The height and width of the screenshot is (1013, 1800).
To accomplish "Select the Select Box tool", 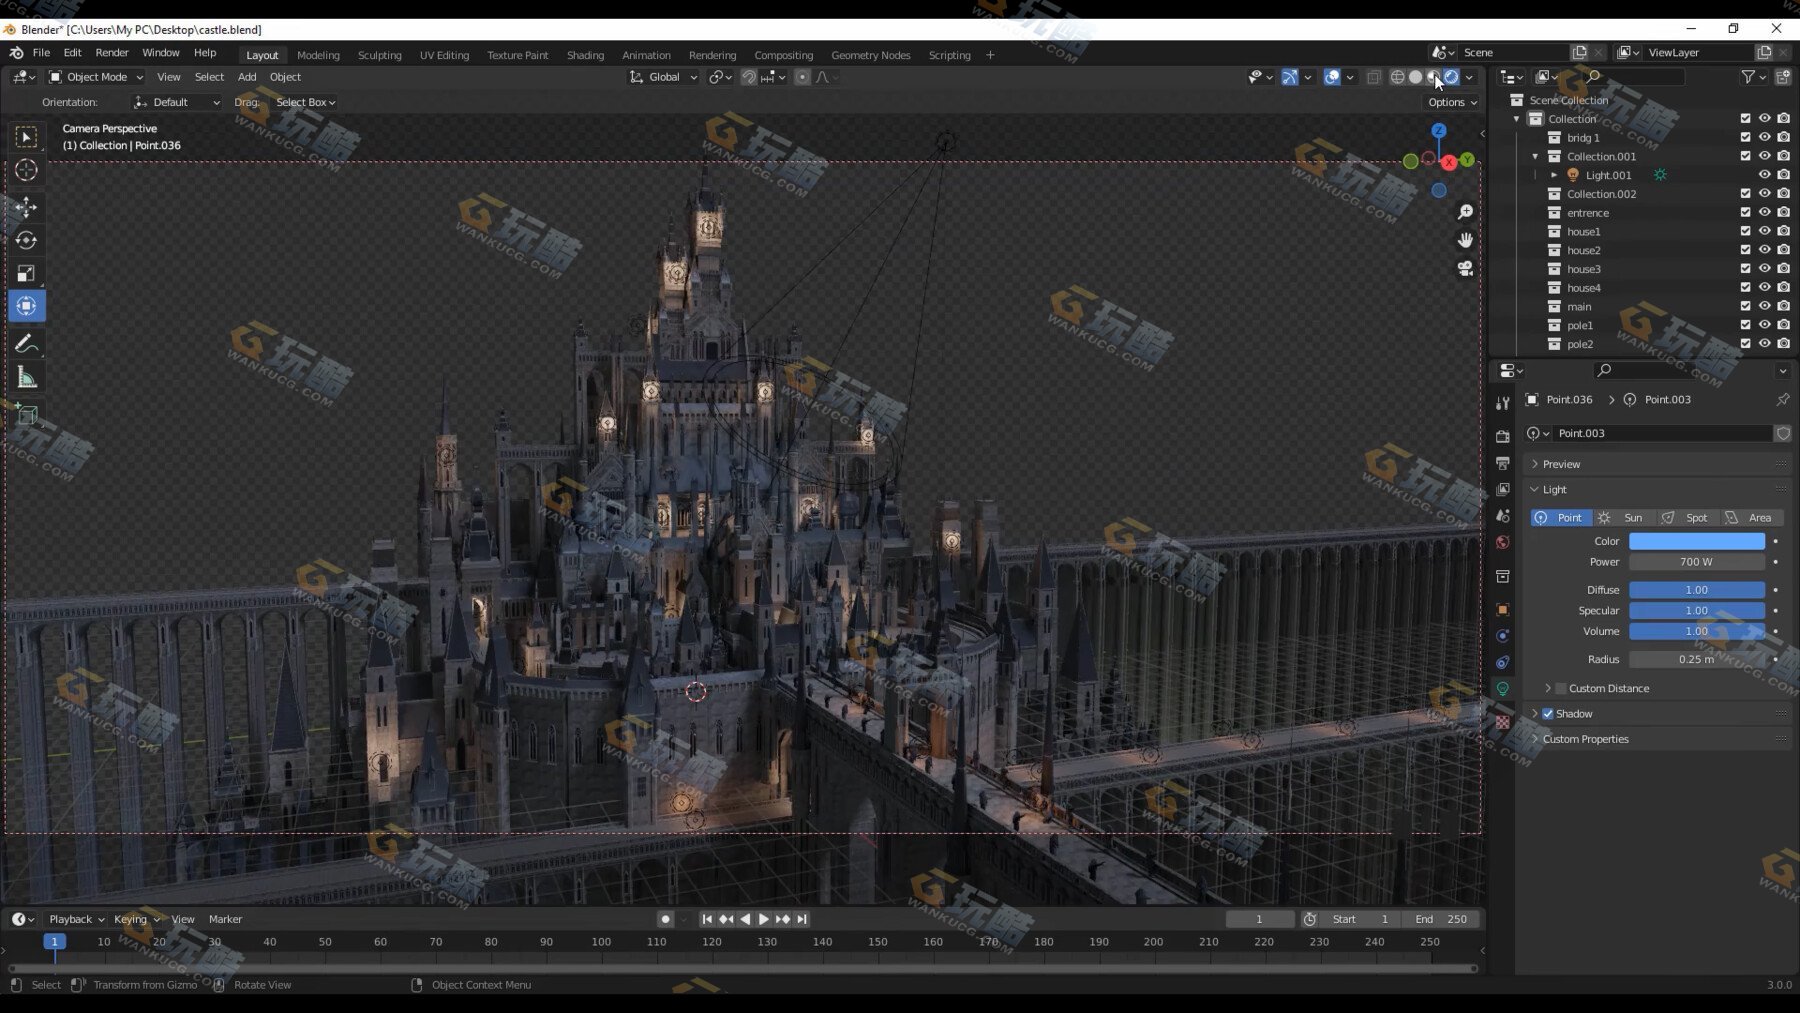I will pyautogui.click(x=27, y=136).
